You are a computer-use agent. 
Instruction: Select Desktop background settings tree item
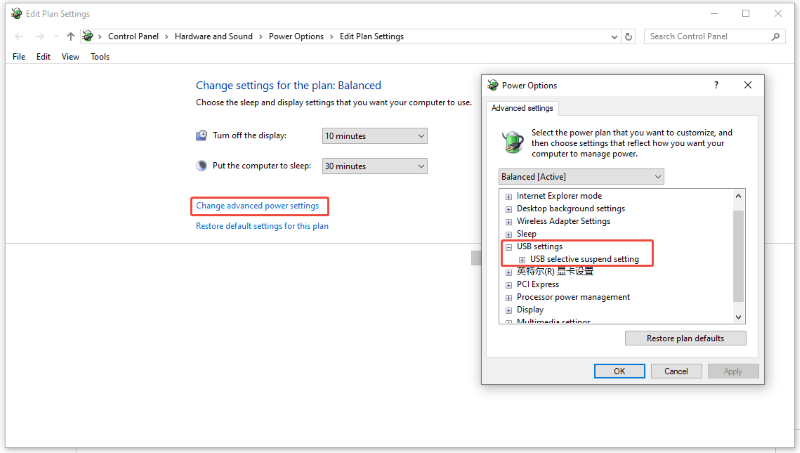570,208
